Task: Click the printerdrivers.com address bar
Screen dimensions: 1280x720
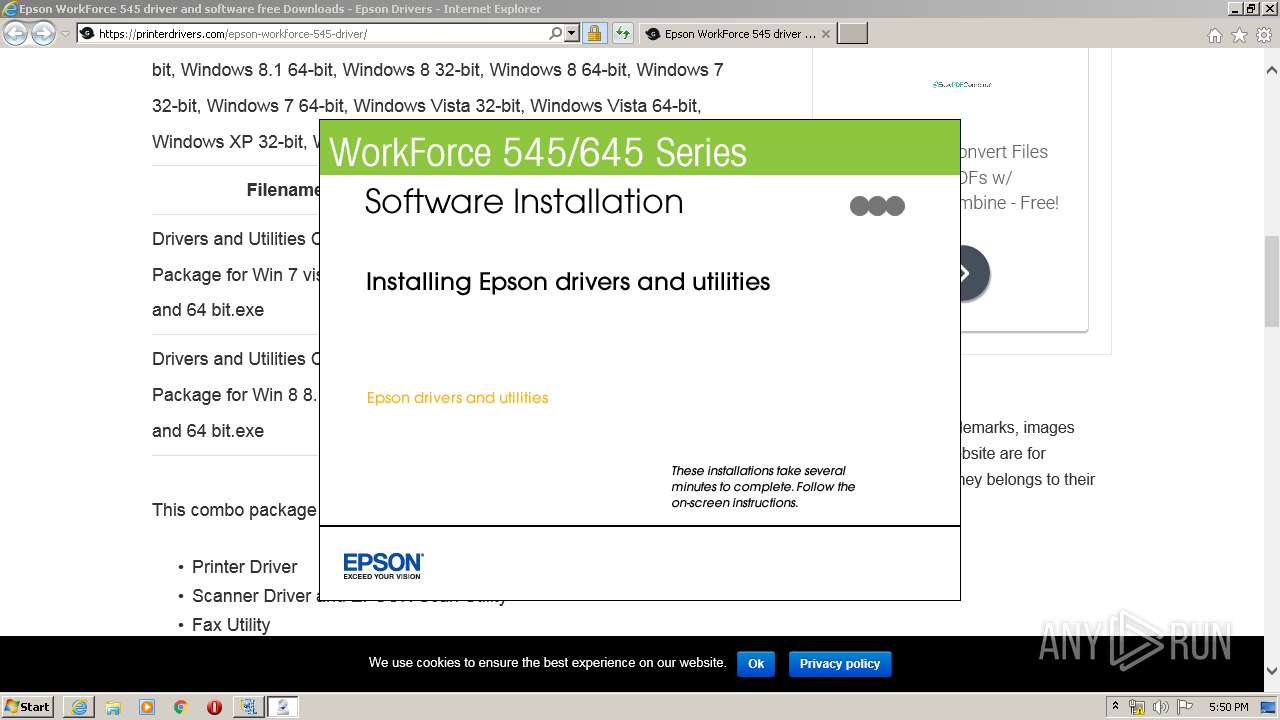Action: pos(310,34)
